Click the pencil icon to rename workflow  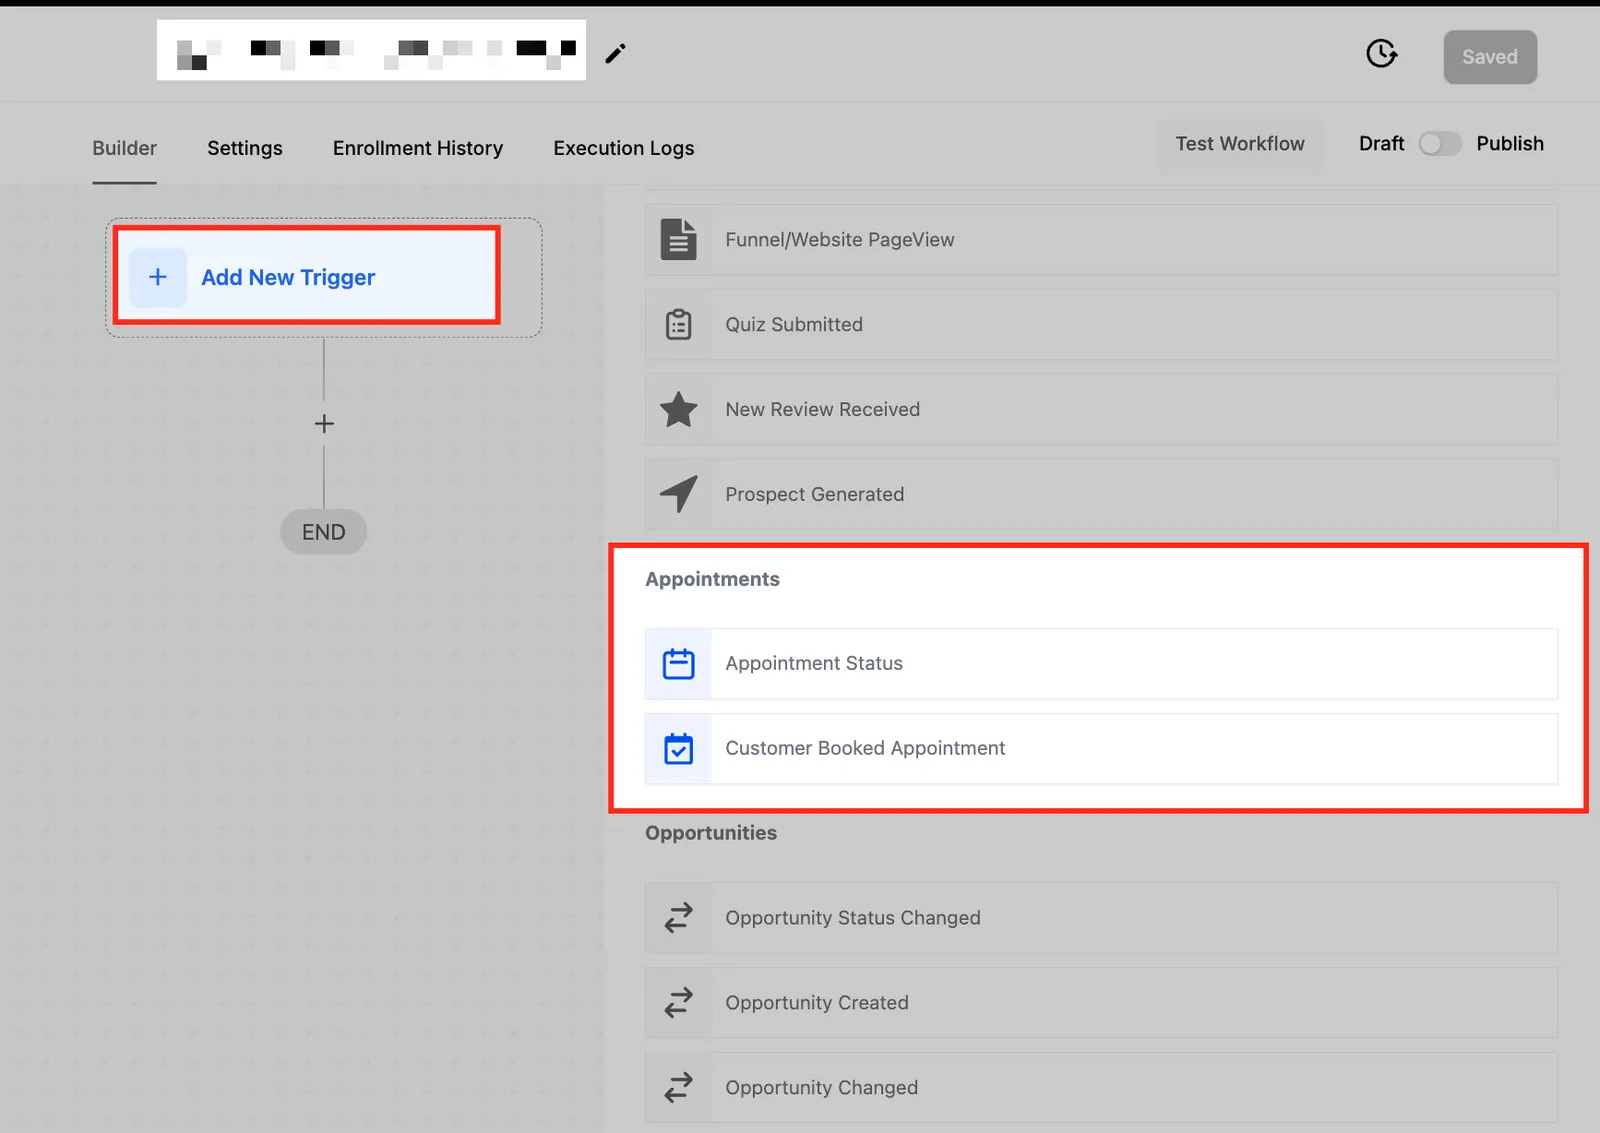pos(615,53)
